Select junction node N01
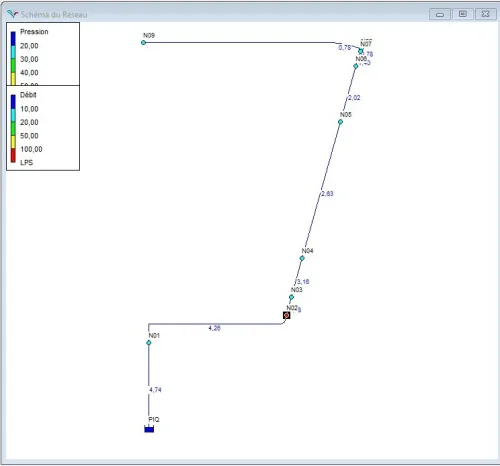 (x=149, y=343)
